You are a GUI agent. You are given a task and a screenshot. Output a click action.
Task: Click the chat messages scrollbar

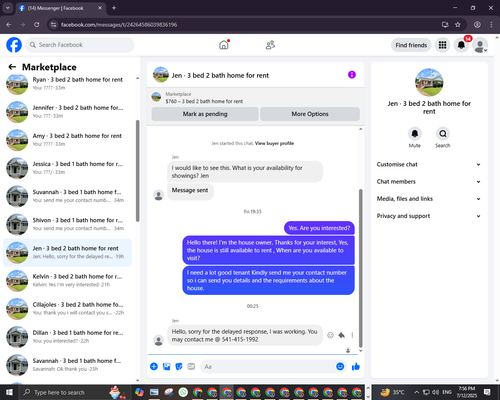(360, 268)
